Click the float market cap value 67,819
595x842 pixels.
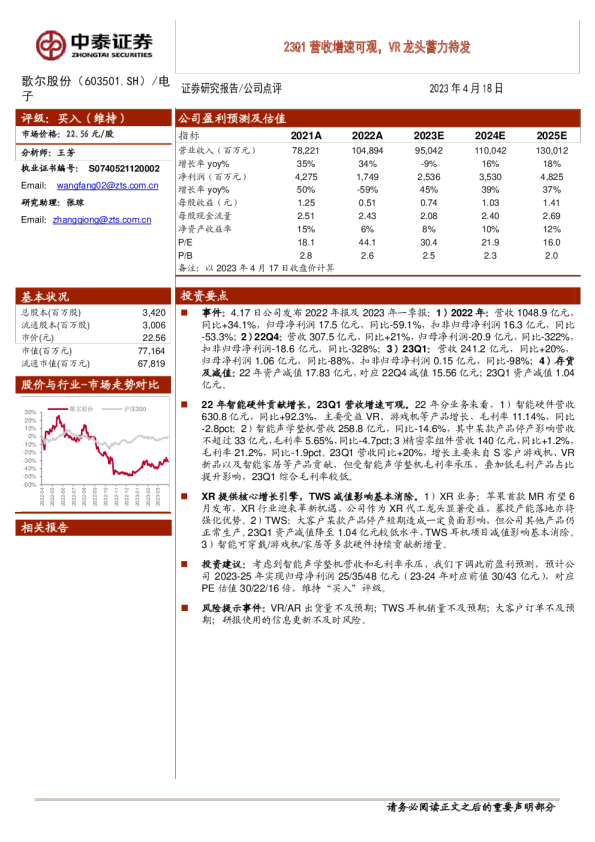[x=151, y=364]
